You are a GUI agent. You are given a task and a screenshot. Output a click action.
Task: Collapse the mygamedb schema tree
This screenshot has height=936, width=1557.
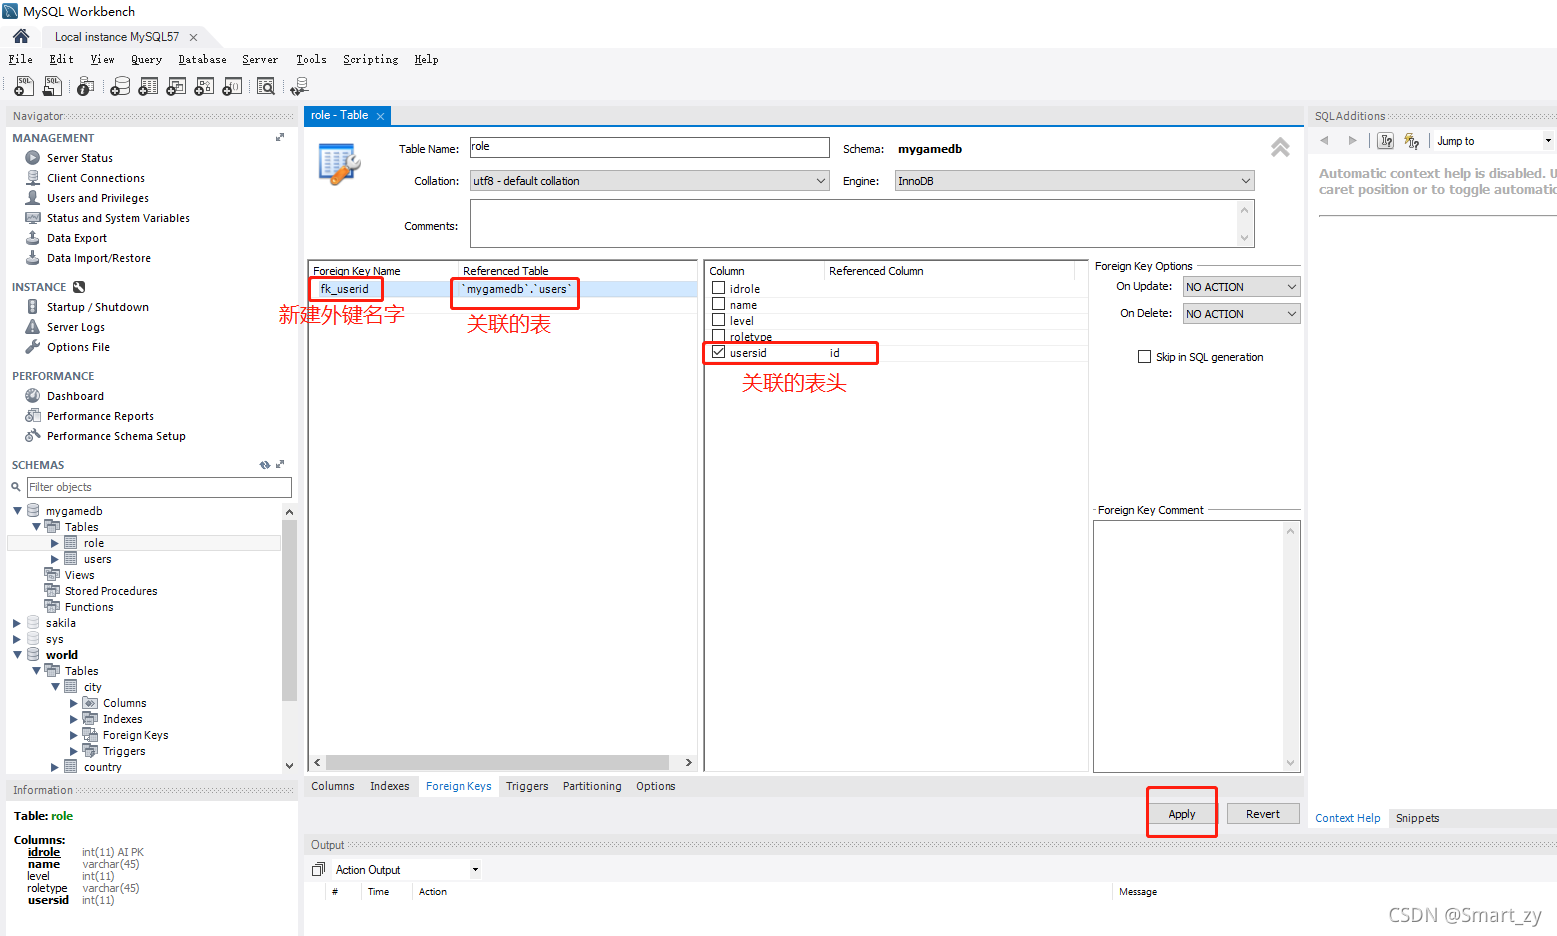point(17,511)
